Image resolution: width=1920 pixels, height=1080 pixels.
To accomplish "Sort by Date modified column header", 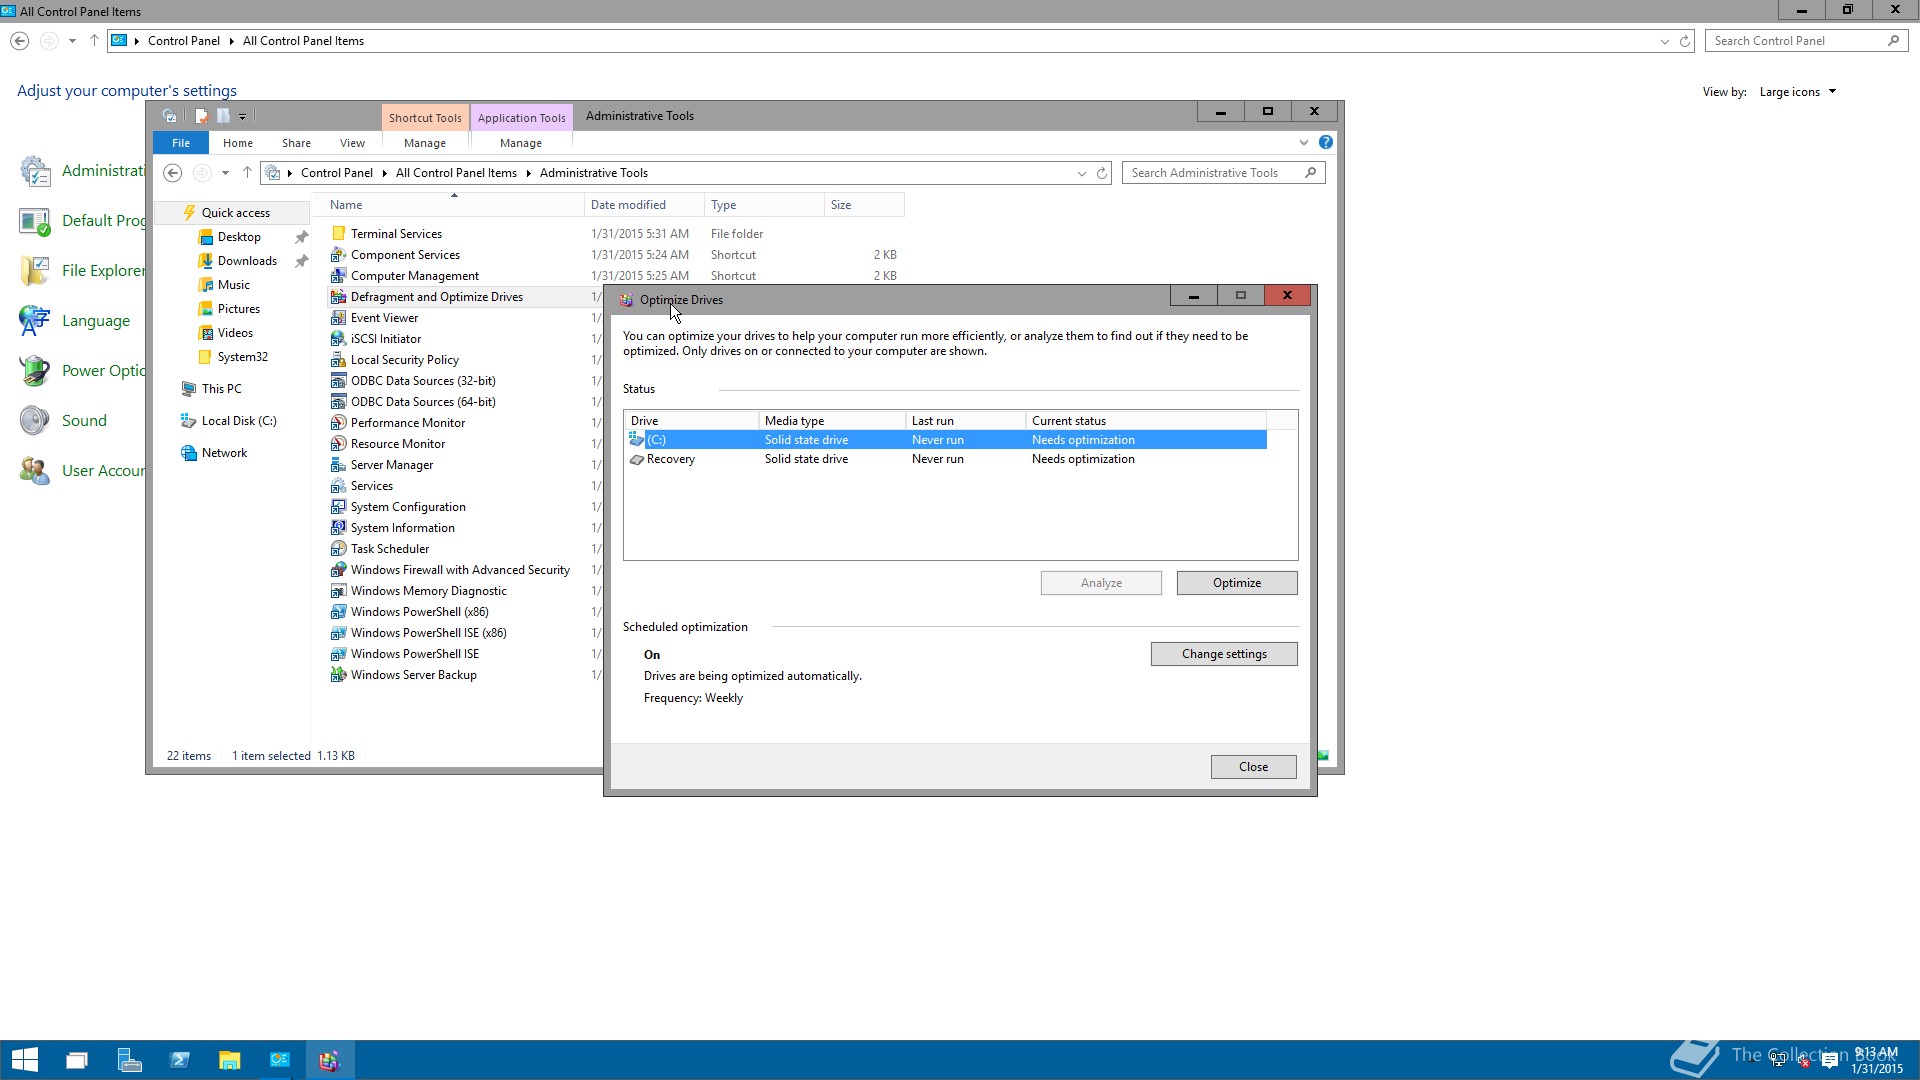I will [x=644, y=205].
